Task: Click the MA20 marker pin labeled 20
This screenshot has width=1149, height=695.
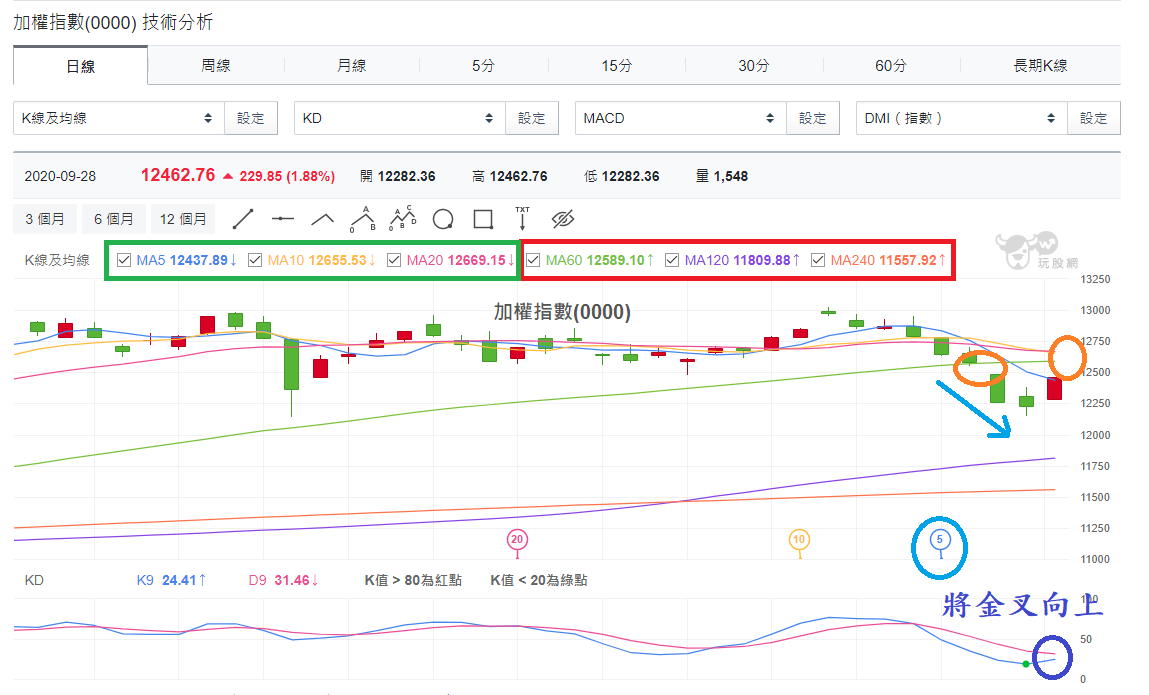Action: coord(517,540)
